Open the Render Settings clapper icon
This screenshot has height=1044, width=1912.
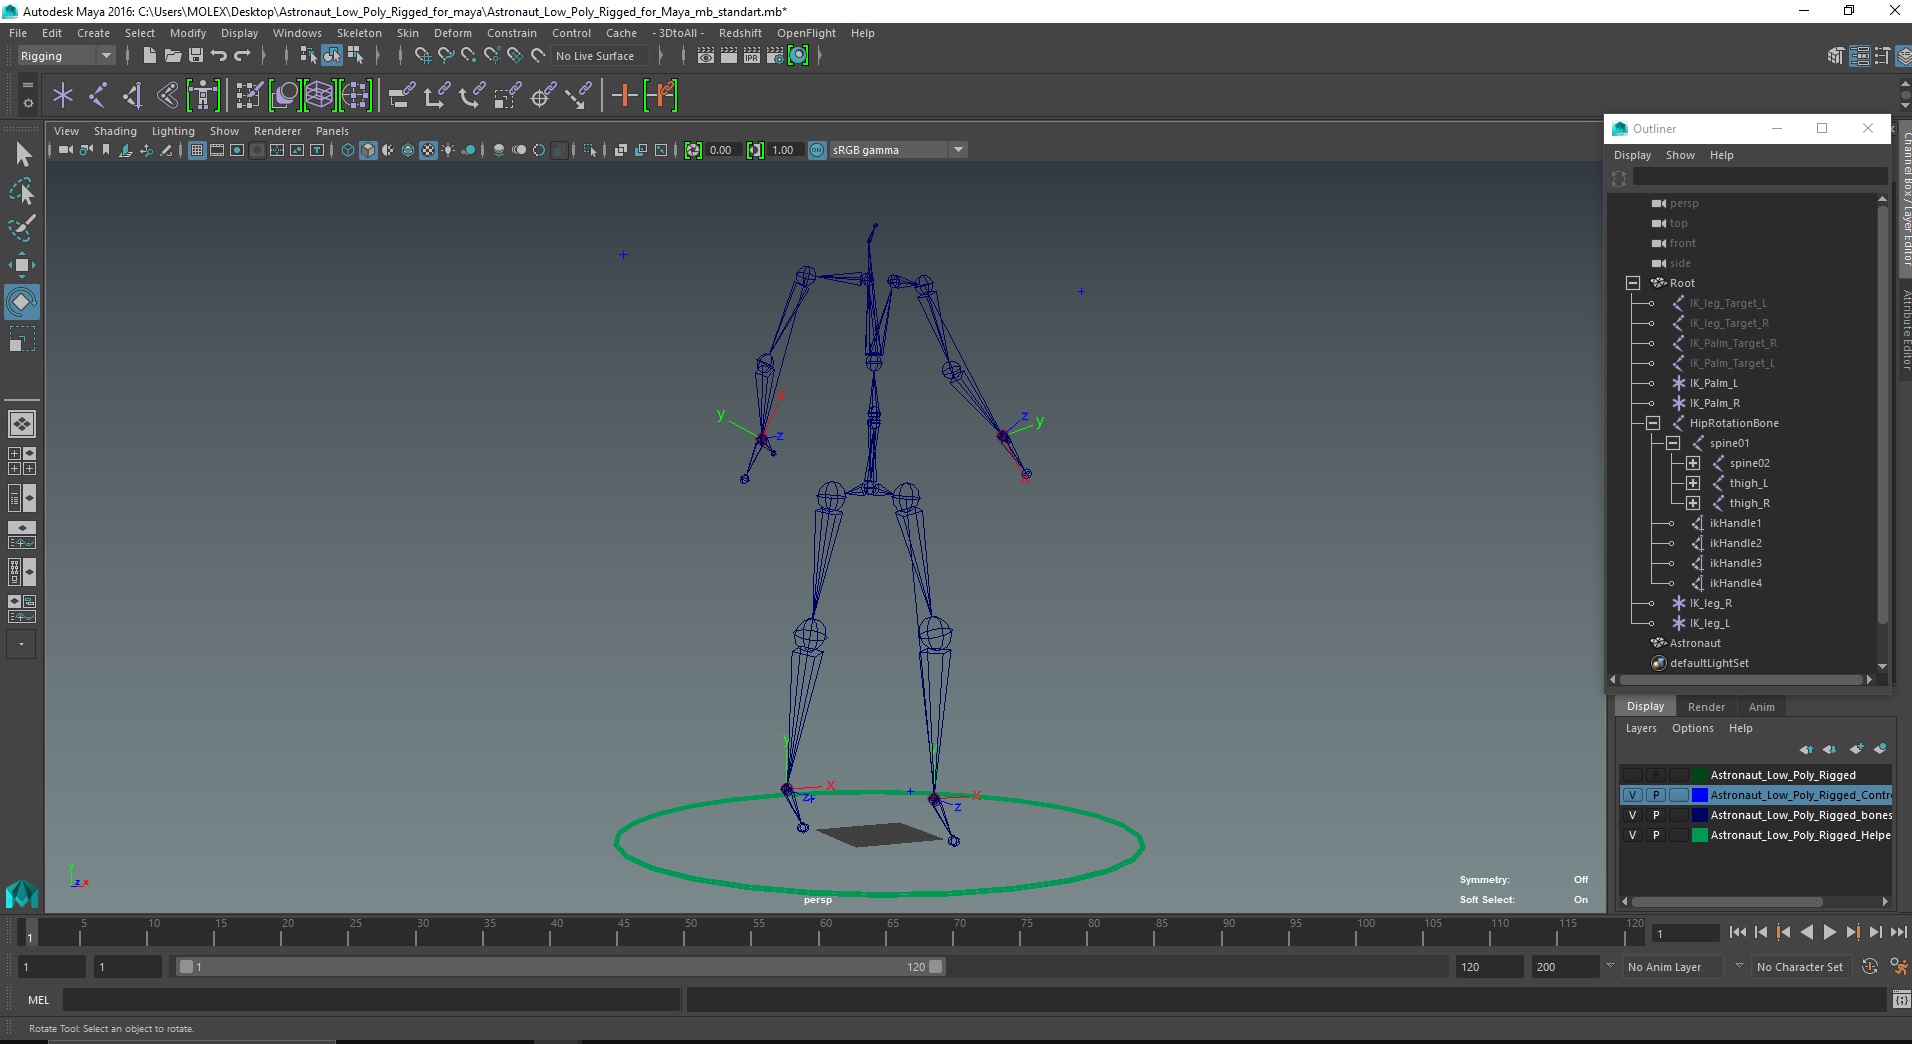click(775, 56)
